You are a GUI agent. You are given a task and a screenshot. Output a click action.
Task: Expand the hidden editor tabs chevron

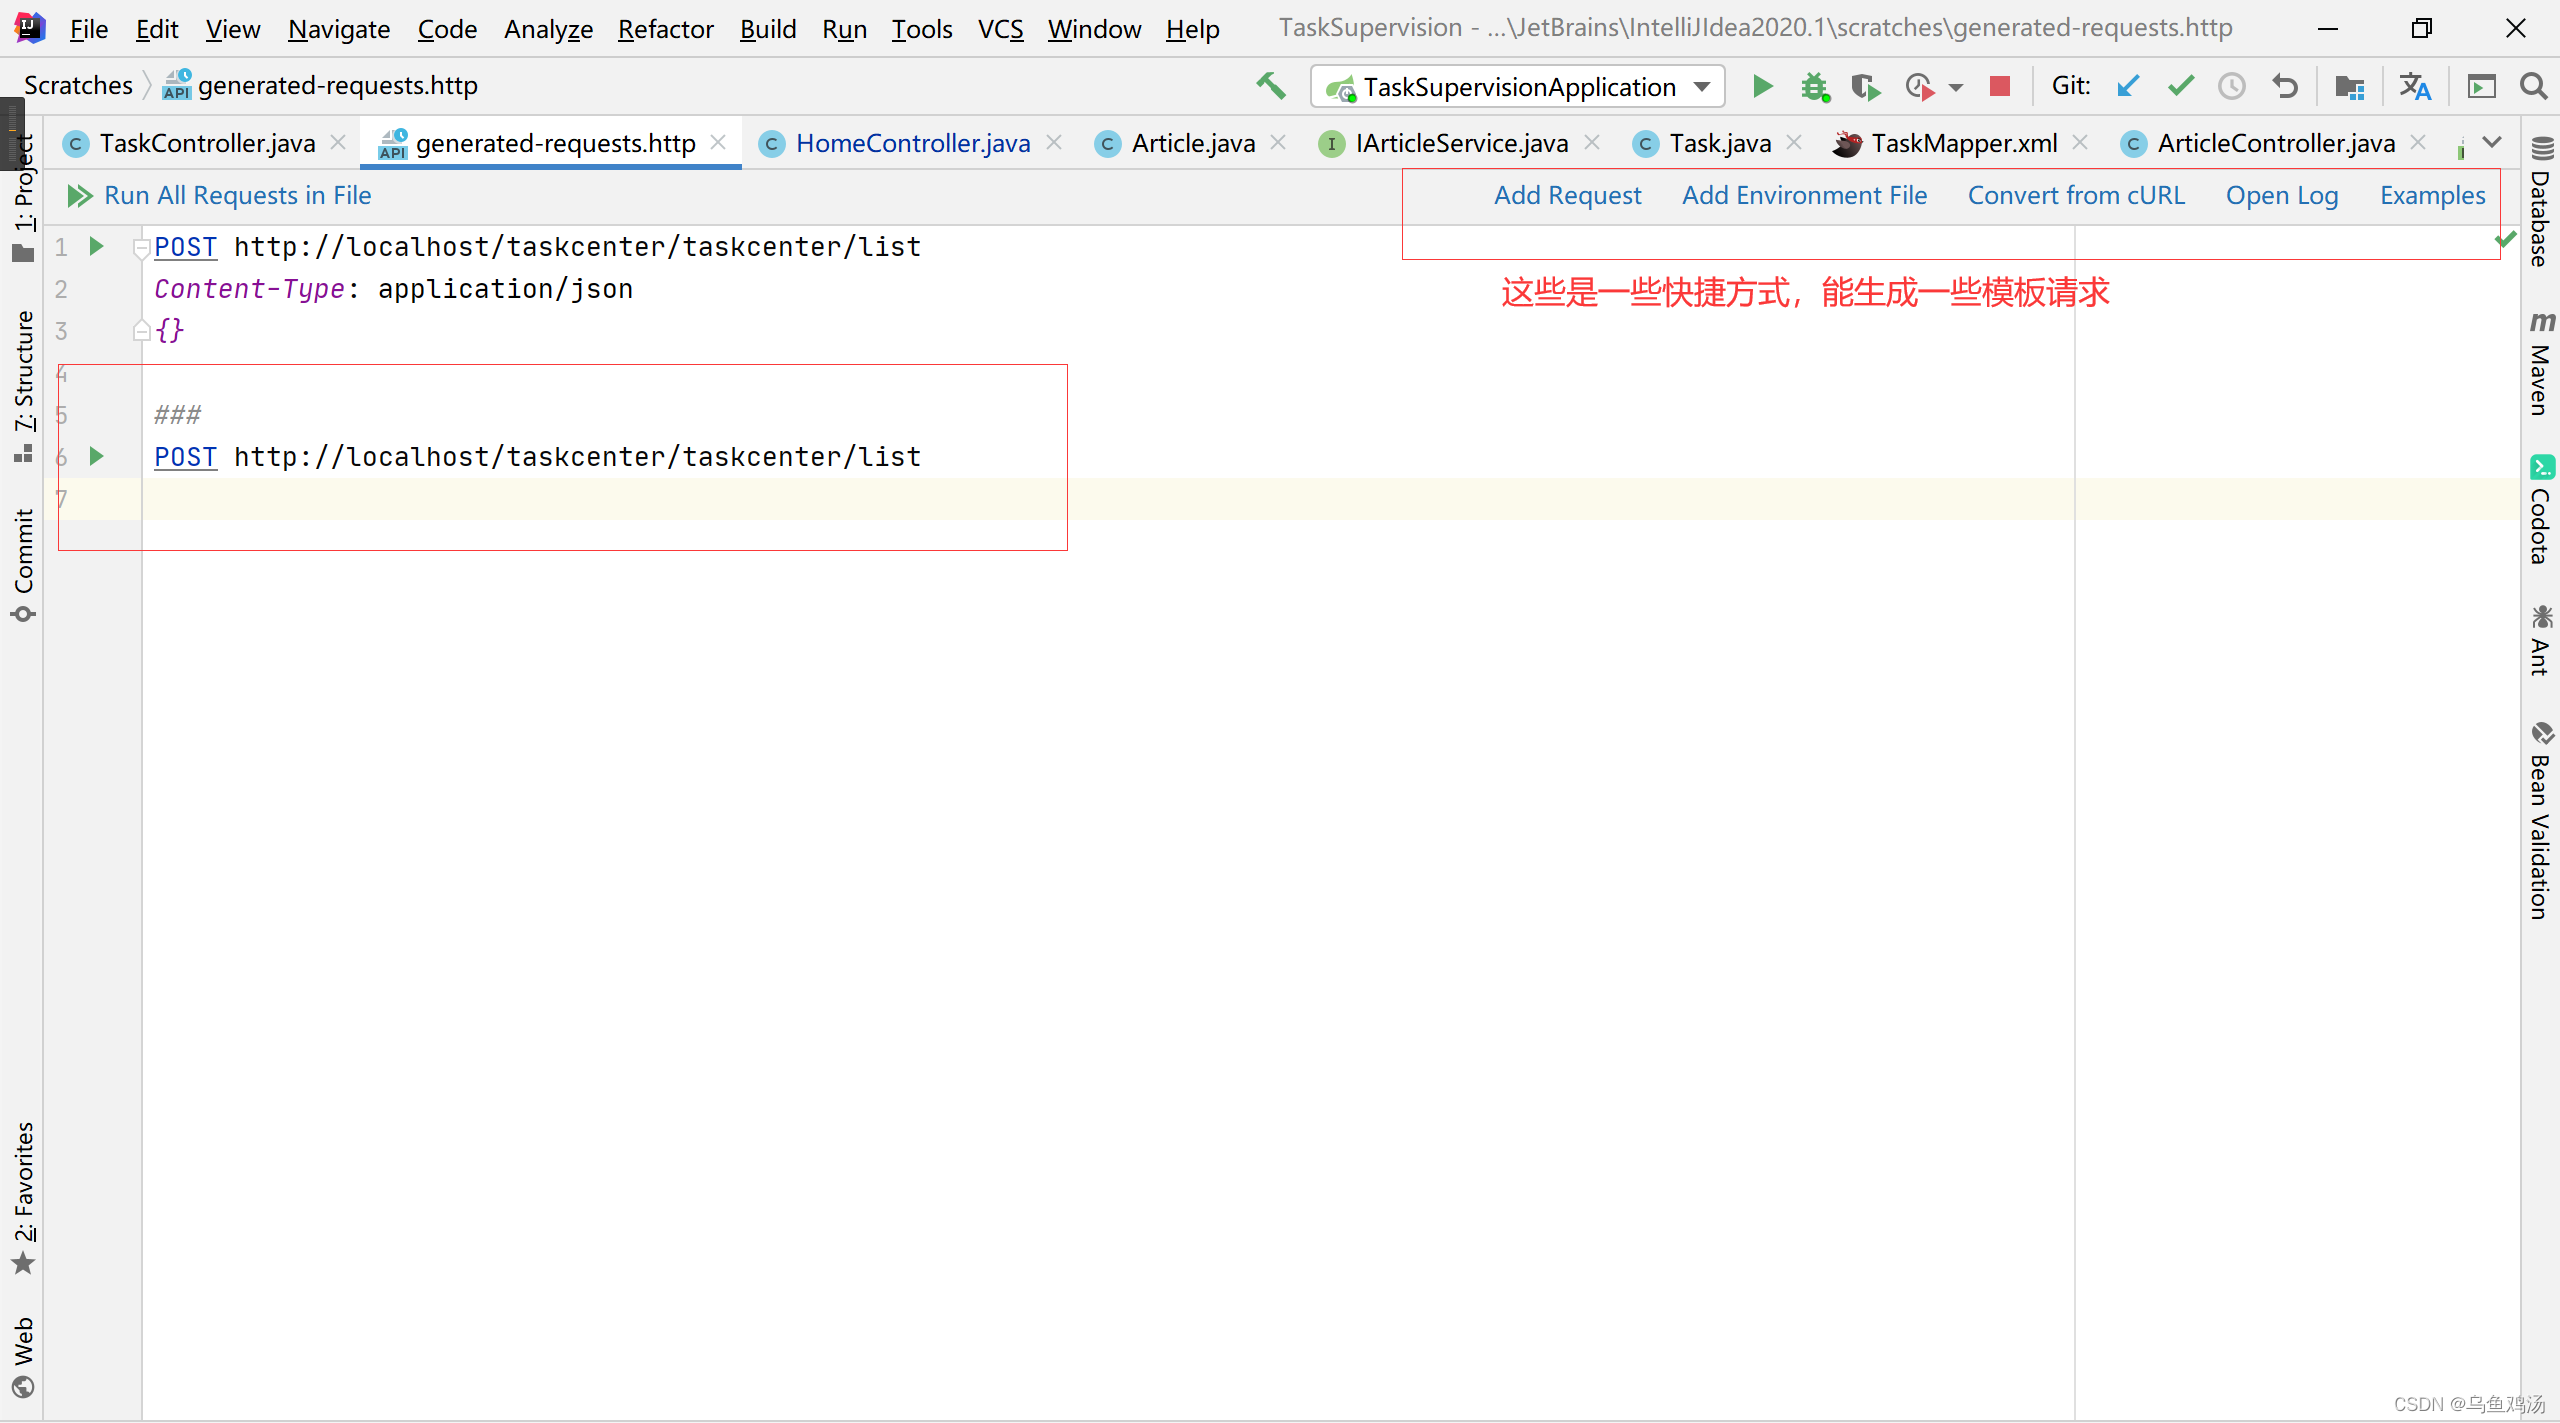tap(2493, 143)
